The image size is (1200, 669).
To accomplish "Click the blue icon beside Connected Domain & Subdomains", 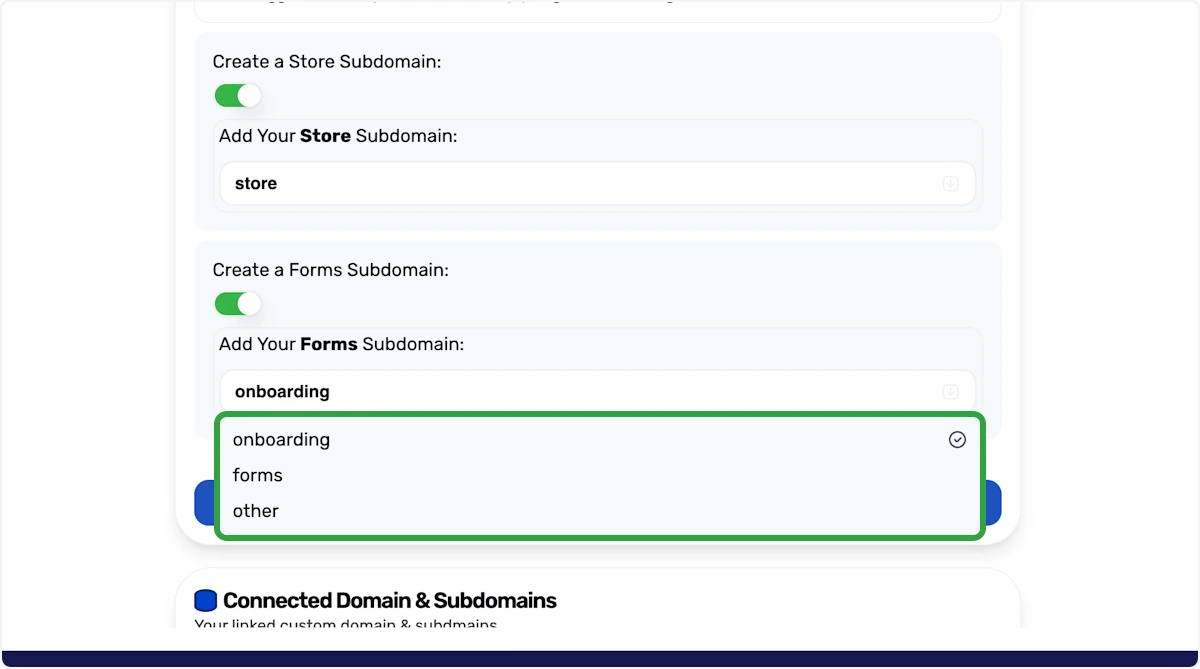I will coord(205,601).
